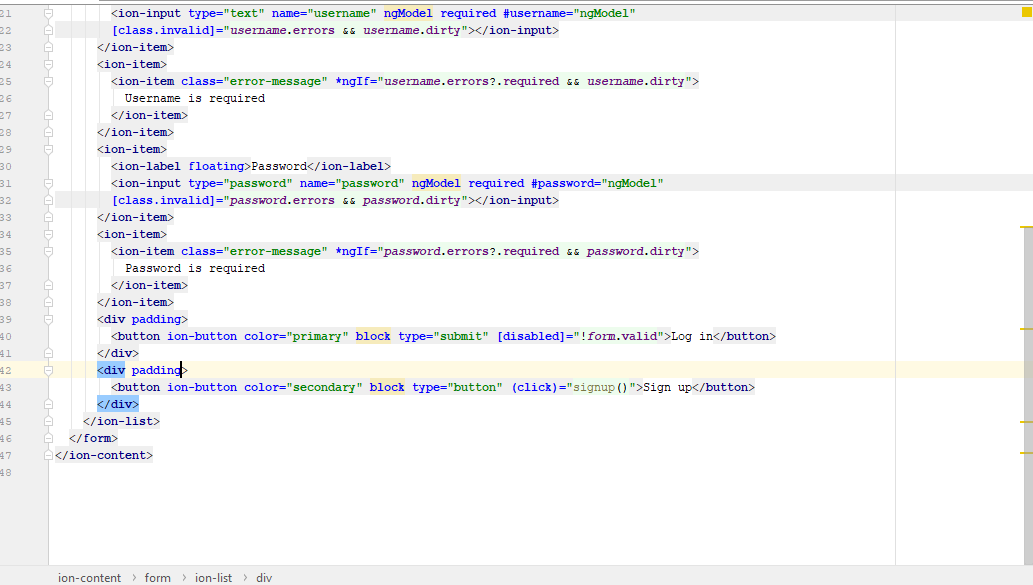This screenshot has height=585, width=1033.
Task: Place cursor on the highlighted ngModel attribute on line 21
Action: [x=410, y=13]
